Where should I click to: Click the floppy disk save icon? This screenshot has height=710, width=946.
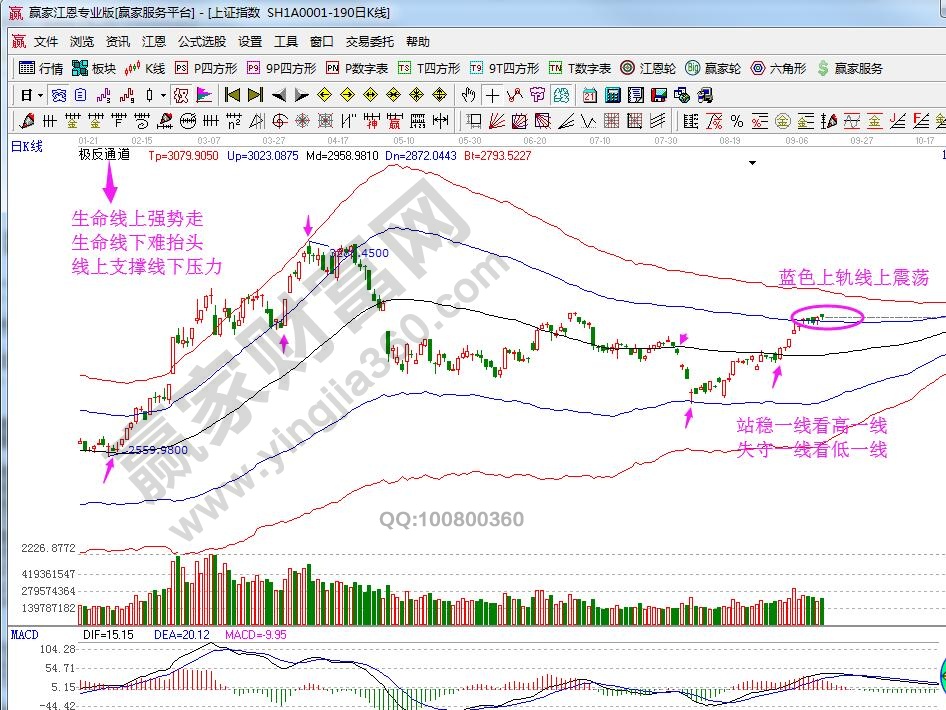coord(658,96)
